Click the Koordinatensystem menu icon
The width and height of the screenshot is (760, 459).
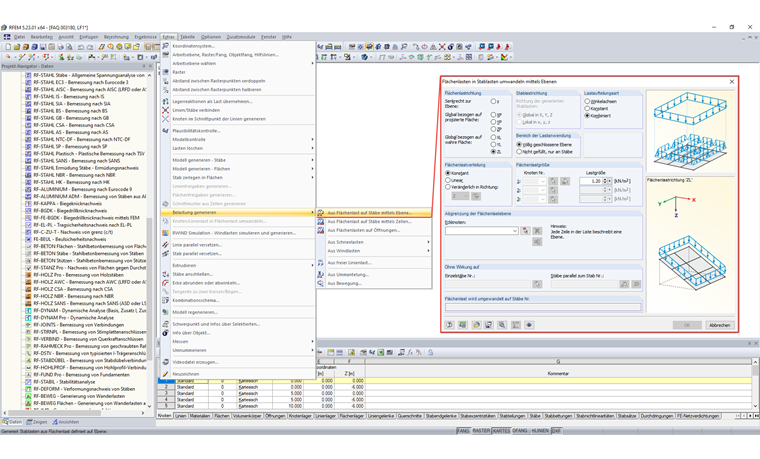165,46
